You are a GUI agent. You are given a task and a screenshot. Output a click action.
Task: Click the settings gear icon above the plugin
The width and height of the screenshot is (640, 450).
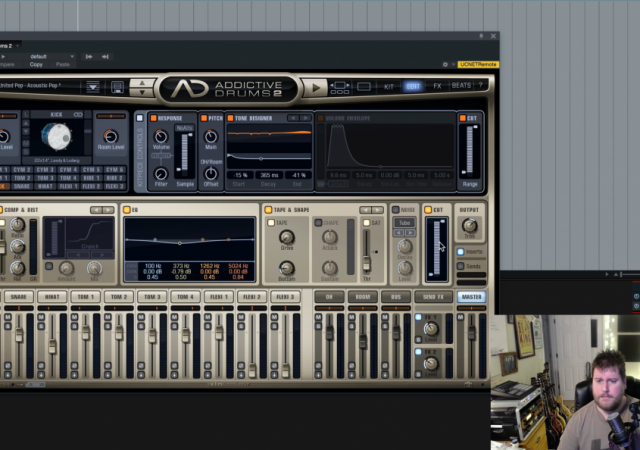[445, 65]
